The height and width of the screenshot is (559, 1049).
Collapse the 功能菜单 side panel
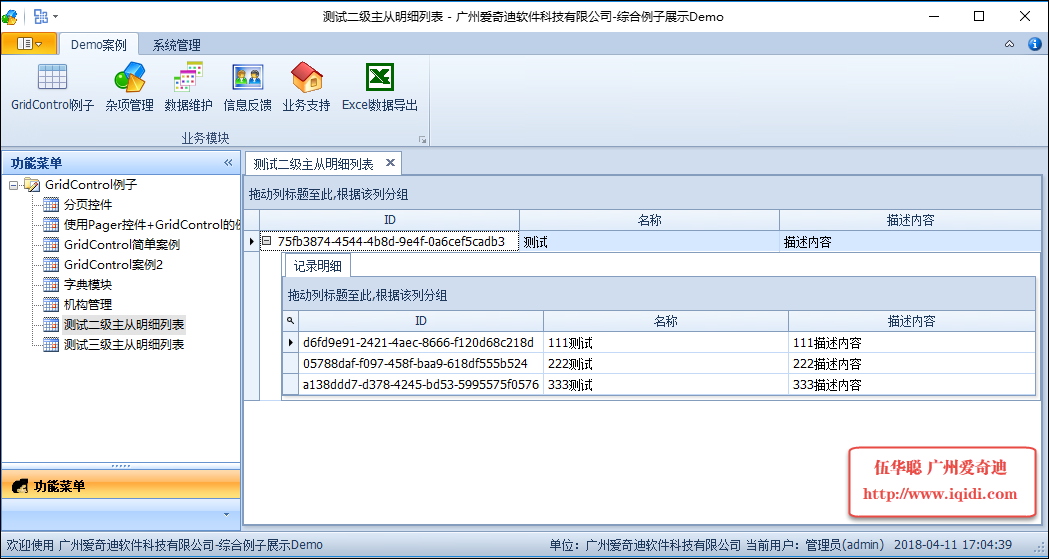click(x=228, y=162)
